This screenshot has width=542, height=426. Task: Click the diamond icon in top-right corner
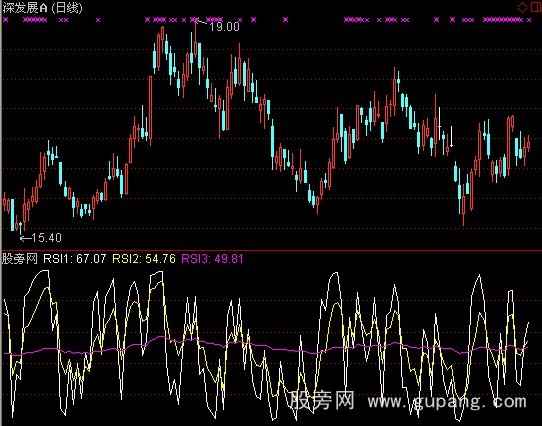pyautogui.click(x=522, y=7)
